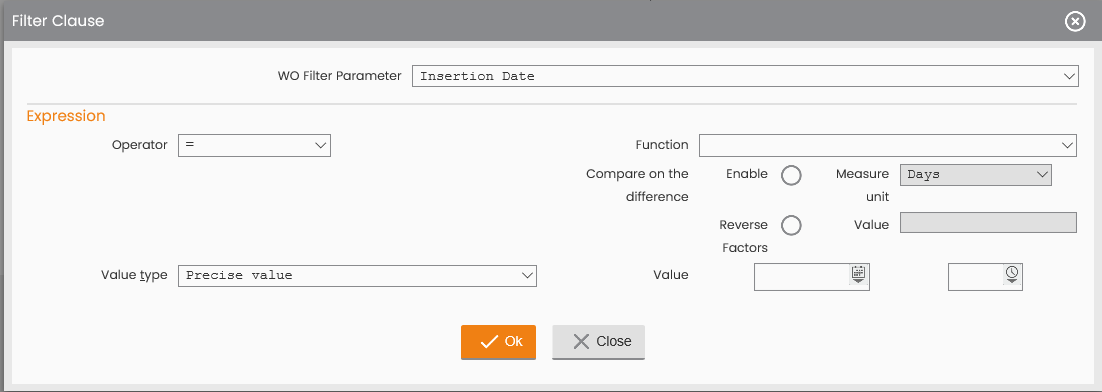Select the Expression section heading
Screen dimensions: 1102x392
tap(66, 116)
